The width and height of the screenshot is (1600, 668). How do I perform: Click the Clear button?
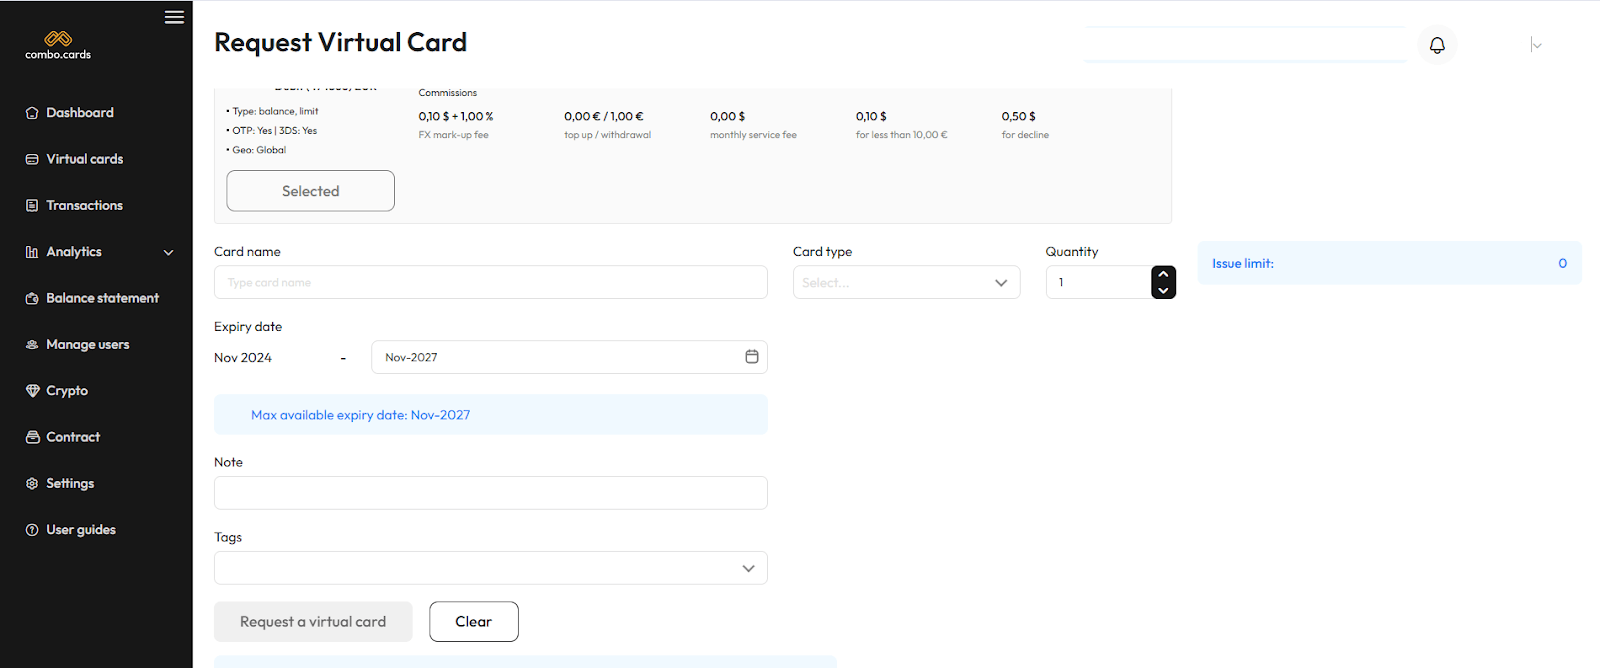coord(473,622)
